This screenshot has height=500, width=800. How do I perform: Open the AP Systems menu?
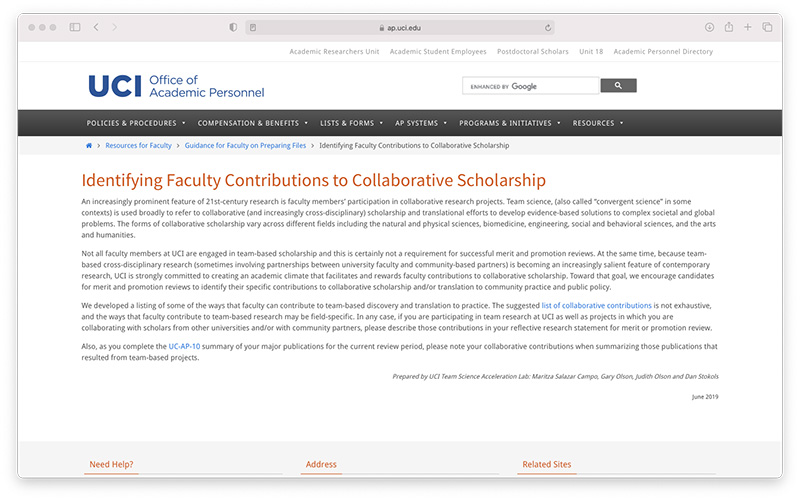[420, 123]
